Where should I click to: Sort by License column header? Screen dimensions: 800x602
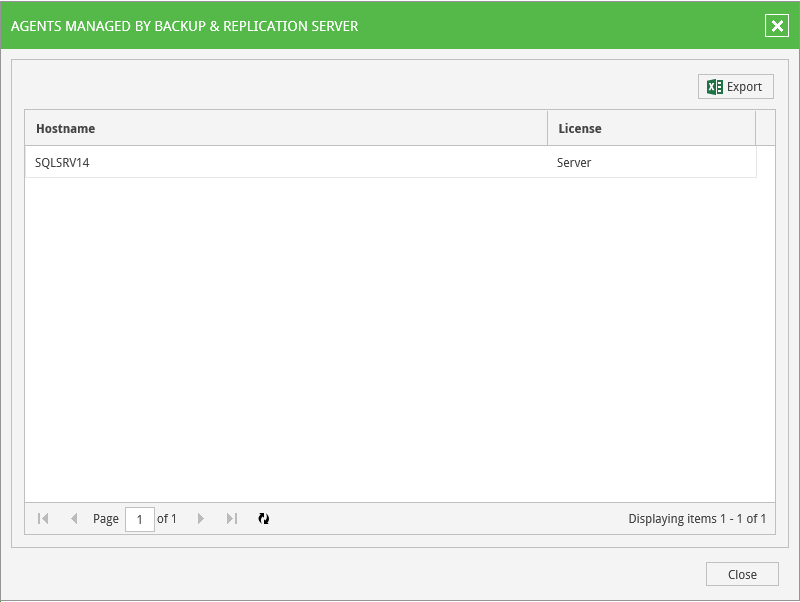pos(652,128)
